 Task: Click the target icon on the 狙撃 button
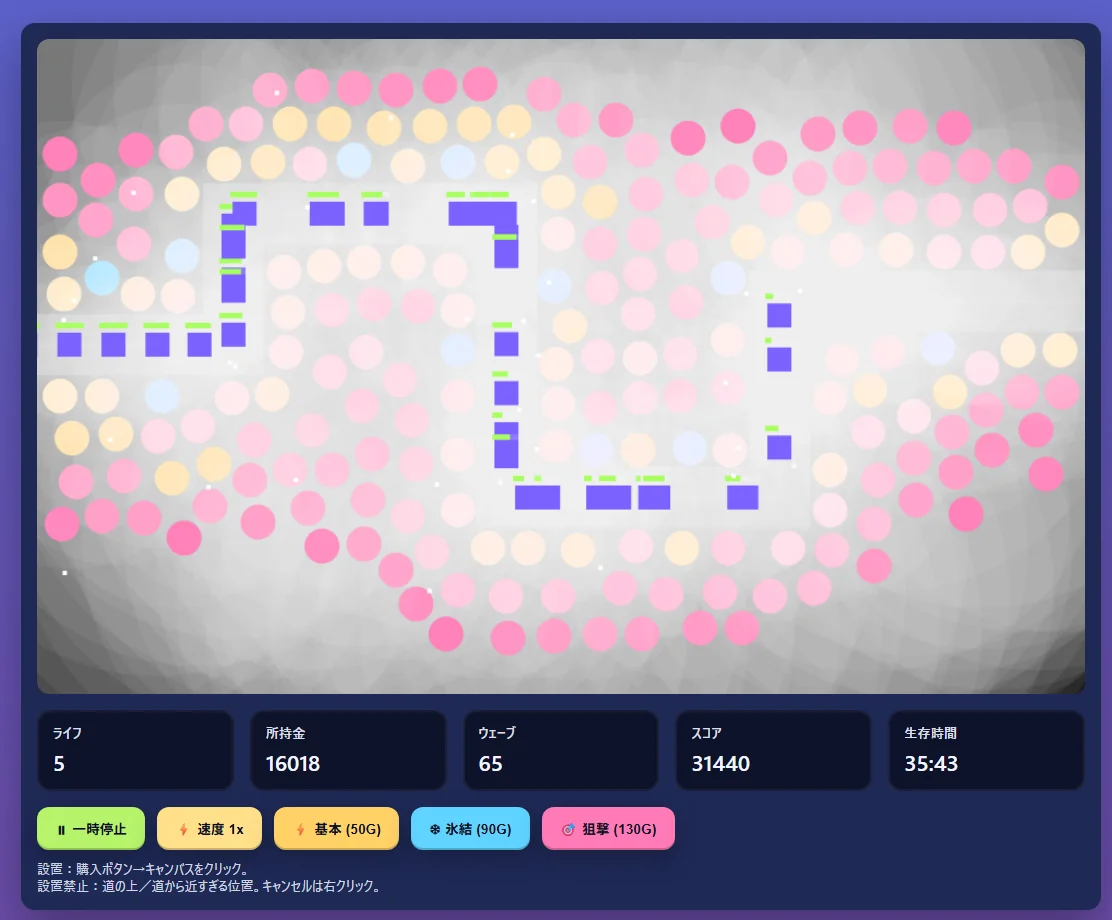pos(568,829)
